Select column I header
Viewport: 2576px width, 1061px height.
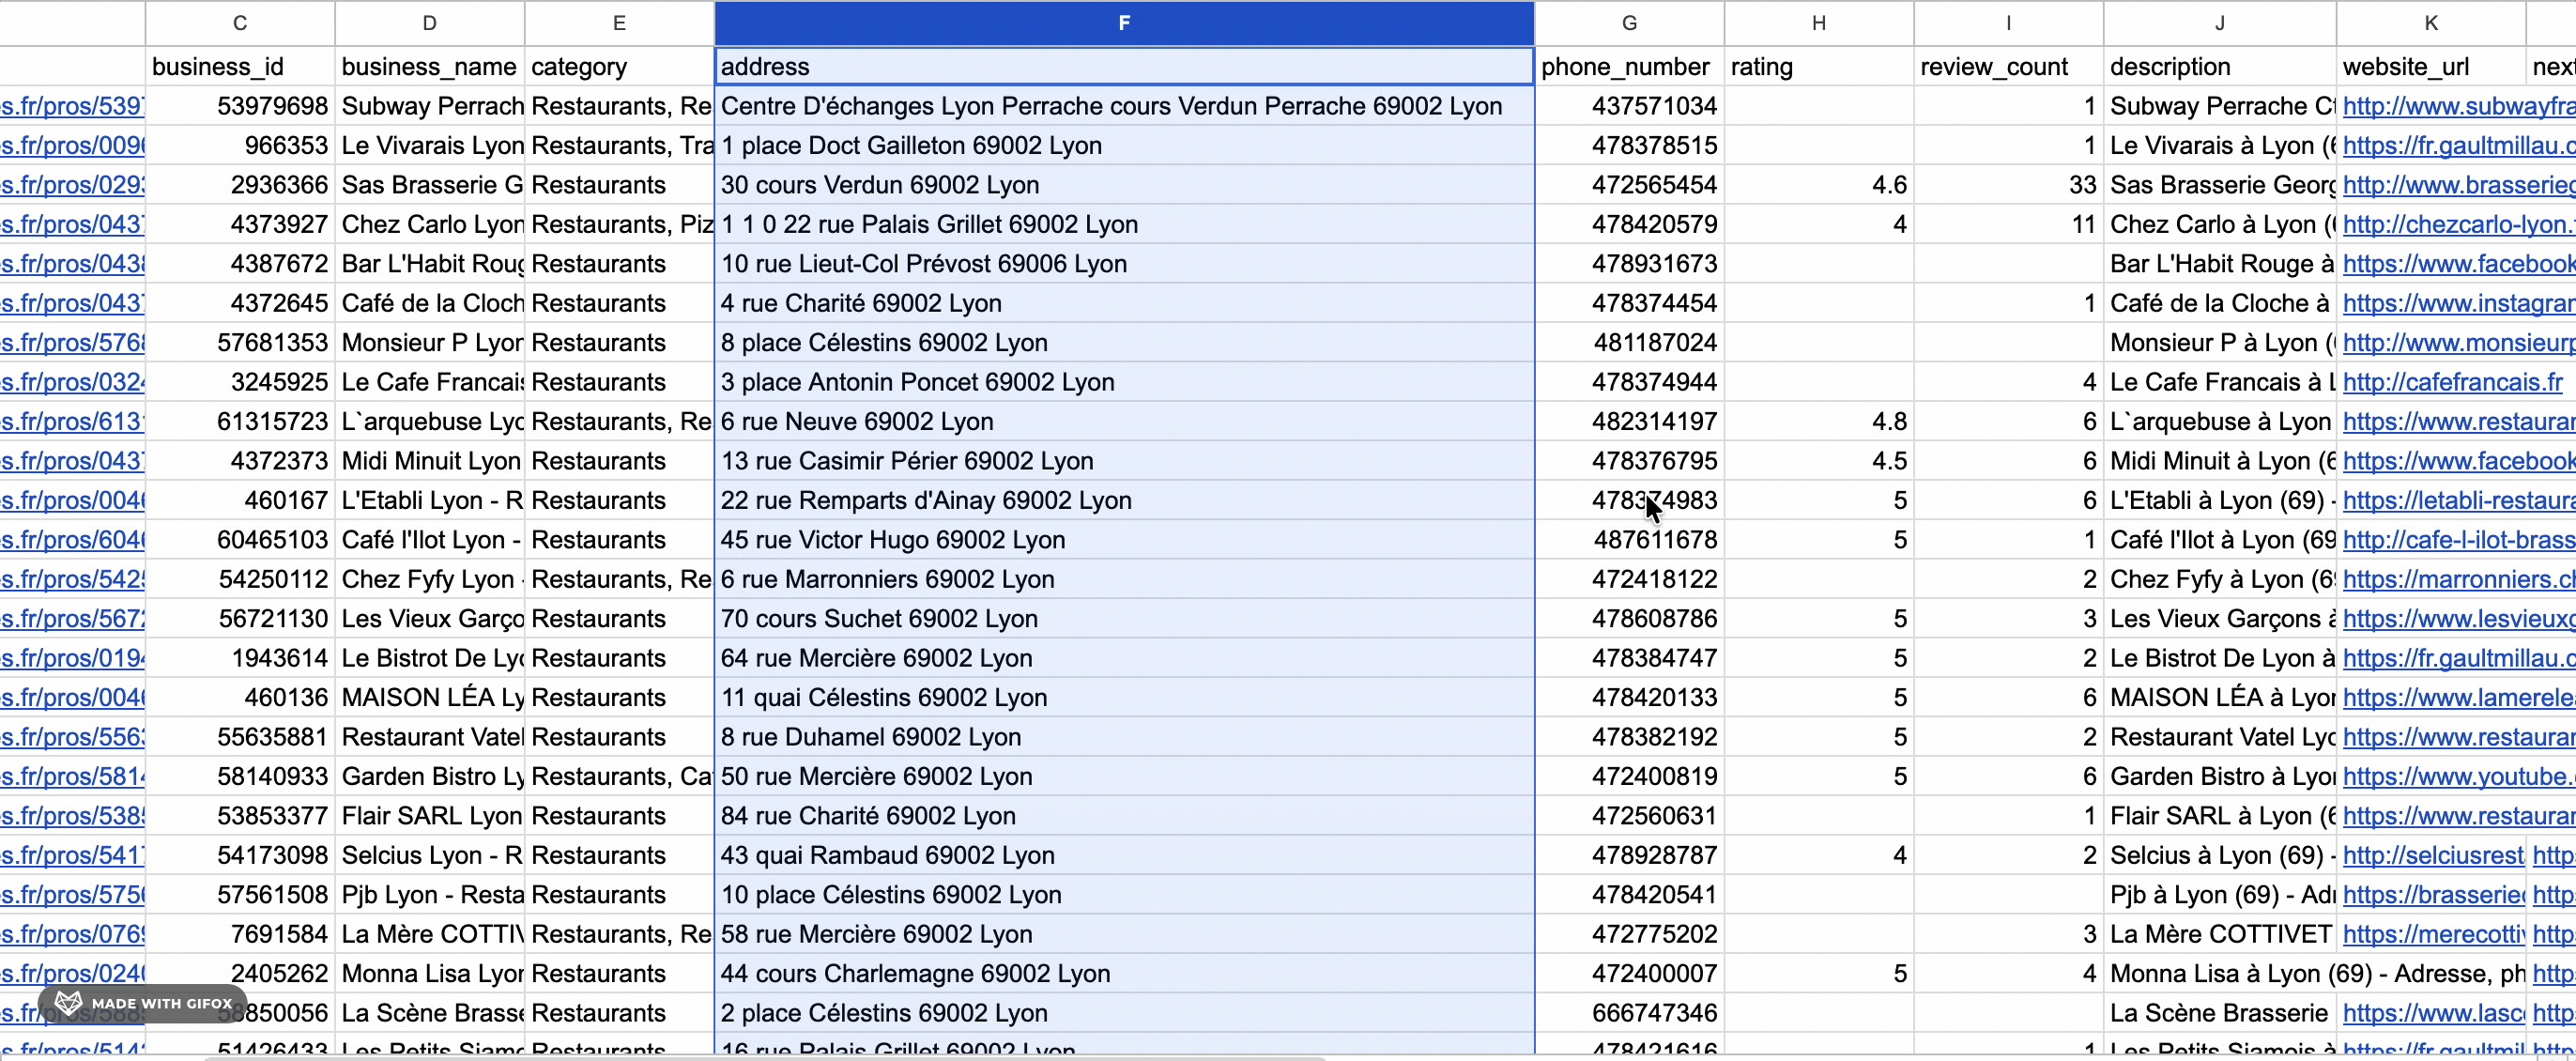click(x=2008, y=23)
